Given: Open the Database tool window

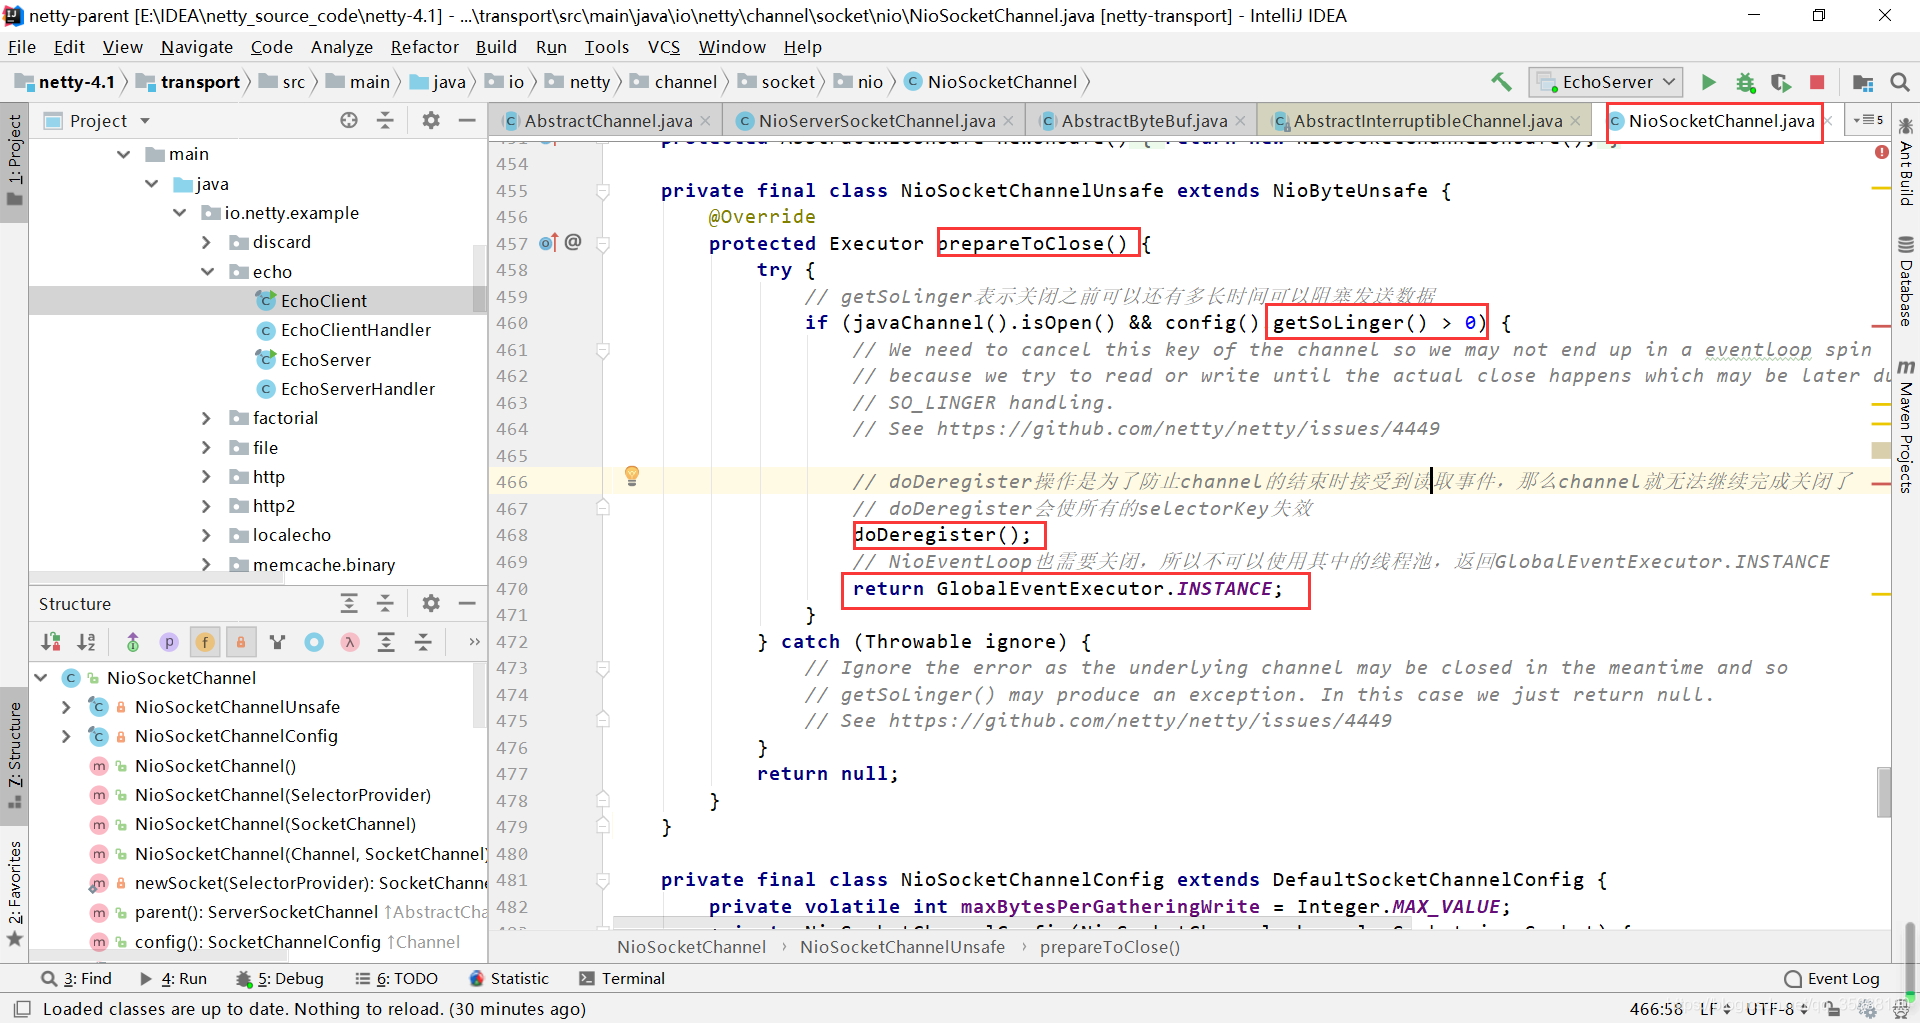Looking at the screenshot, I should pyautogui.click(x=1906, y=282).
